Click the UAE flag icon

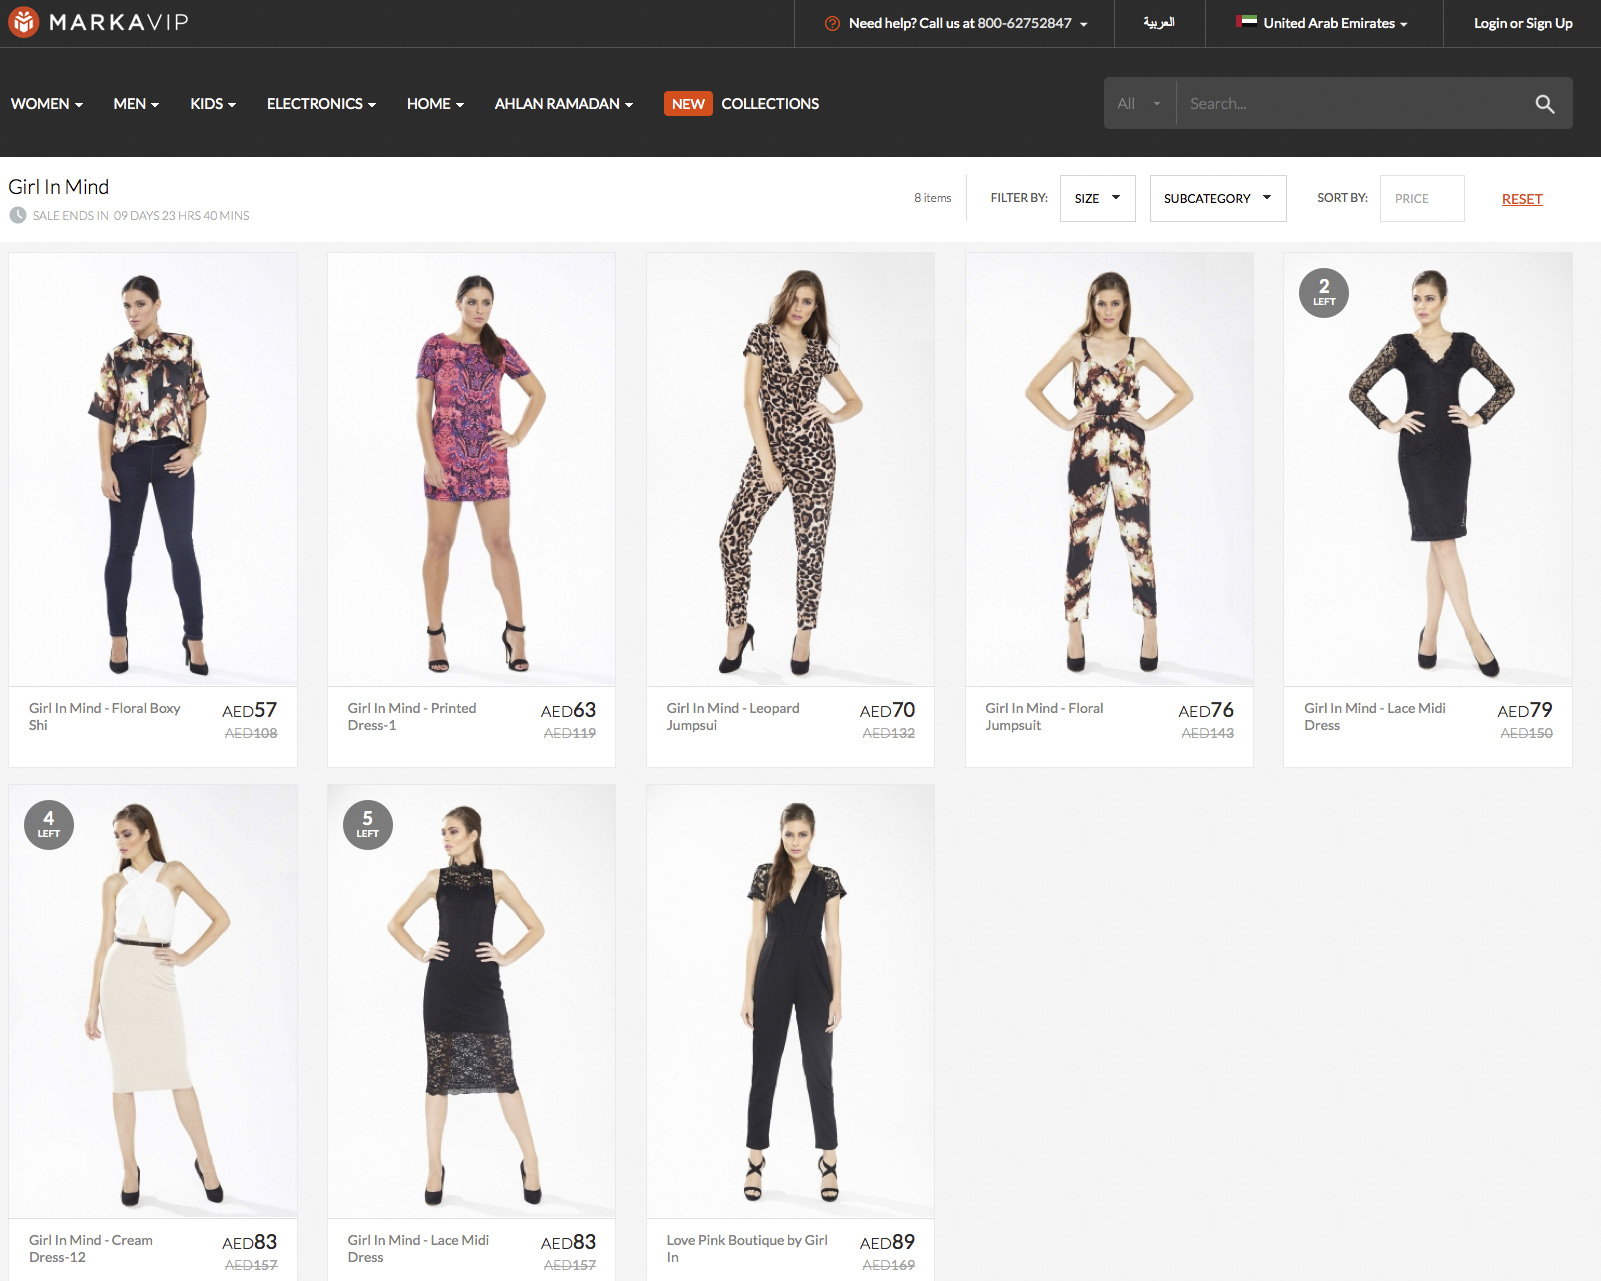coord(1246,22)
